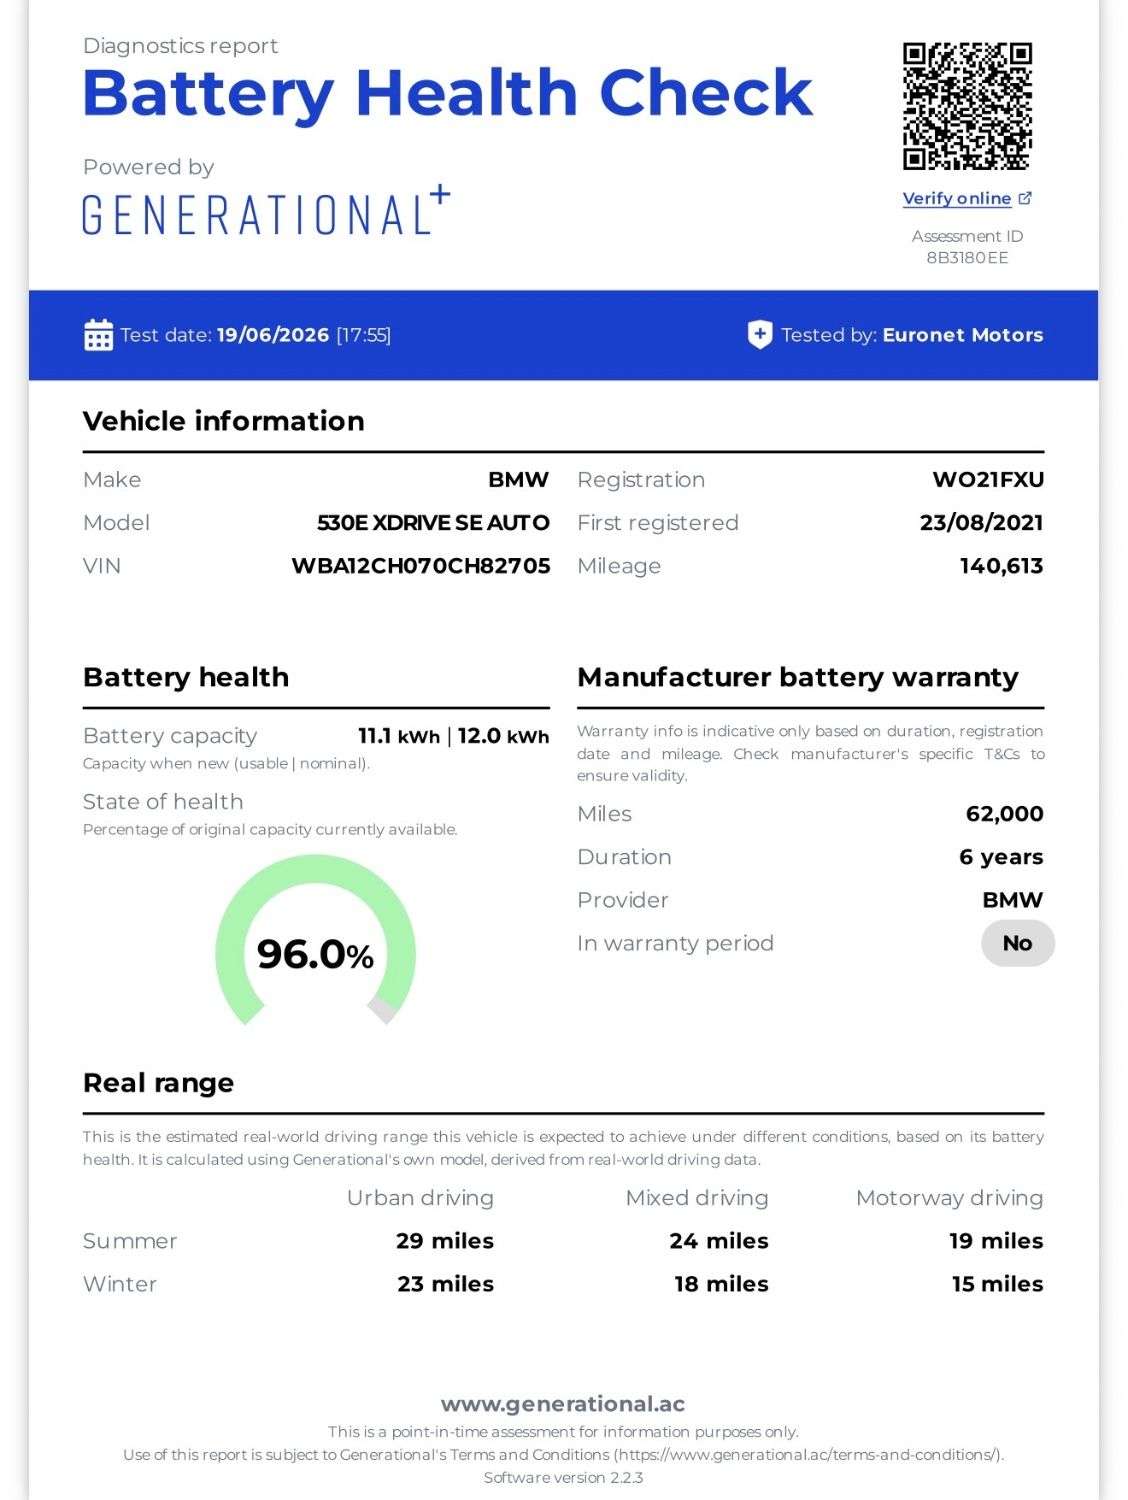Click the Battery health heading
1128x1500 pixels.
(186, 677)
